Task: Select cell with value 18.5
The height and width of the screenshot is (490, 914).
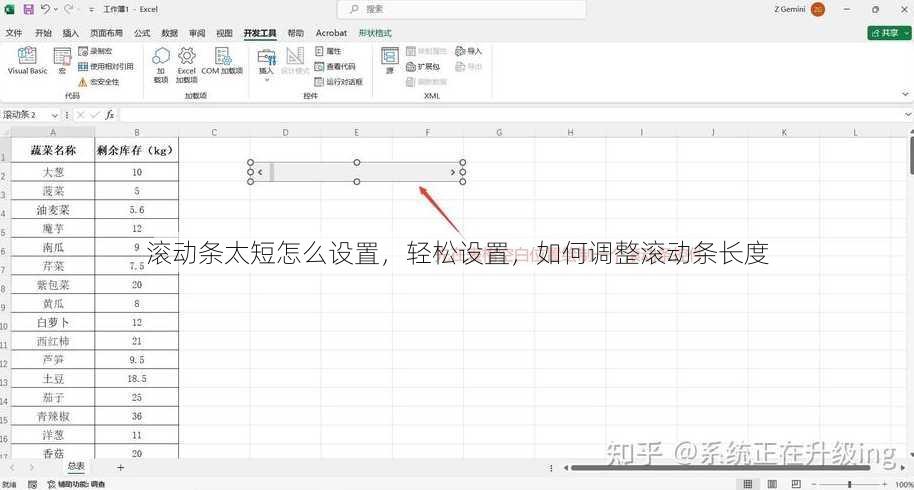Action: click(136, 379)
